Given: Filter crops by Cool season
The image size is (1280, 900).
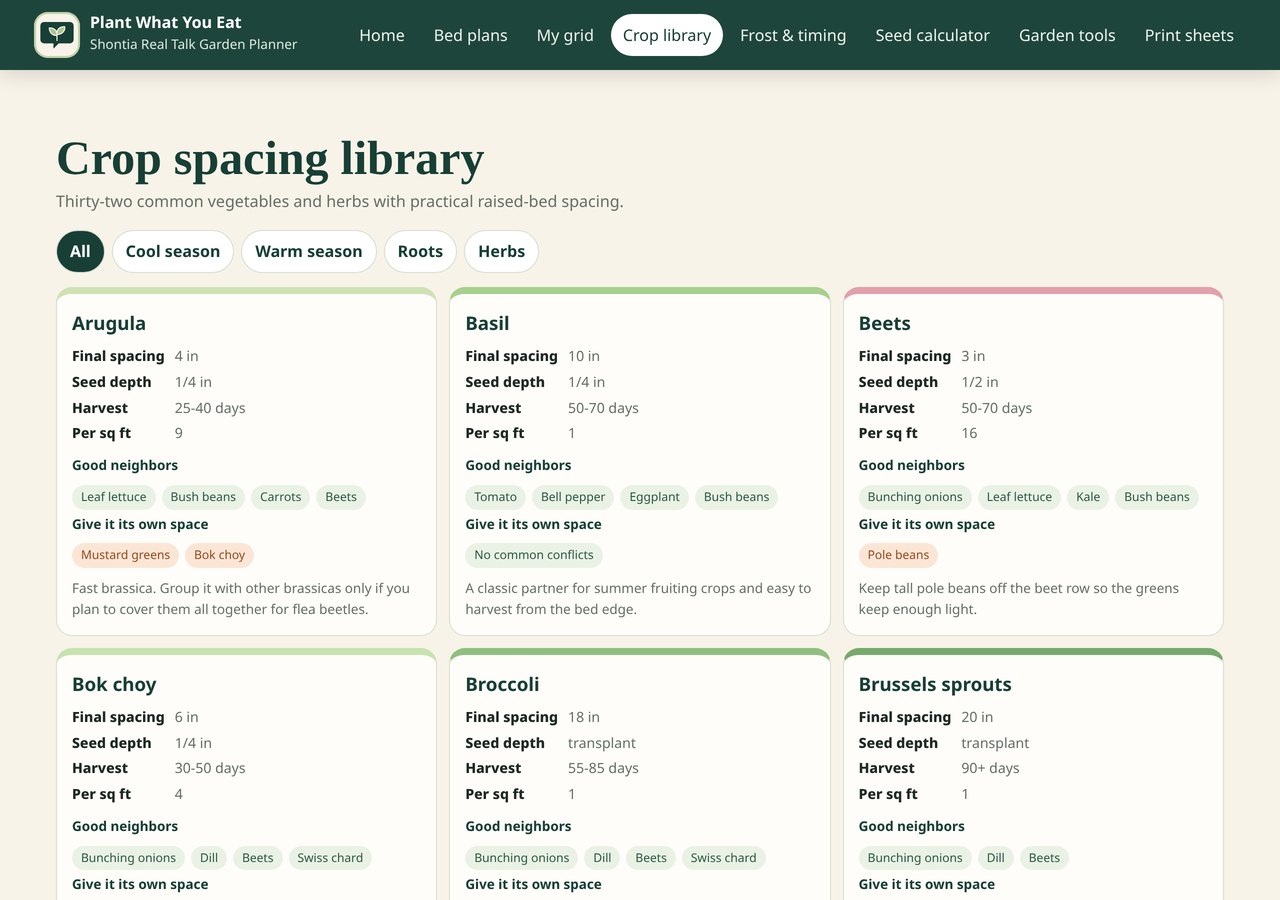Looking at the screenshot, I should coord(173,251).
